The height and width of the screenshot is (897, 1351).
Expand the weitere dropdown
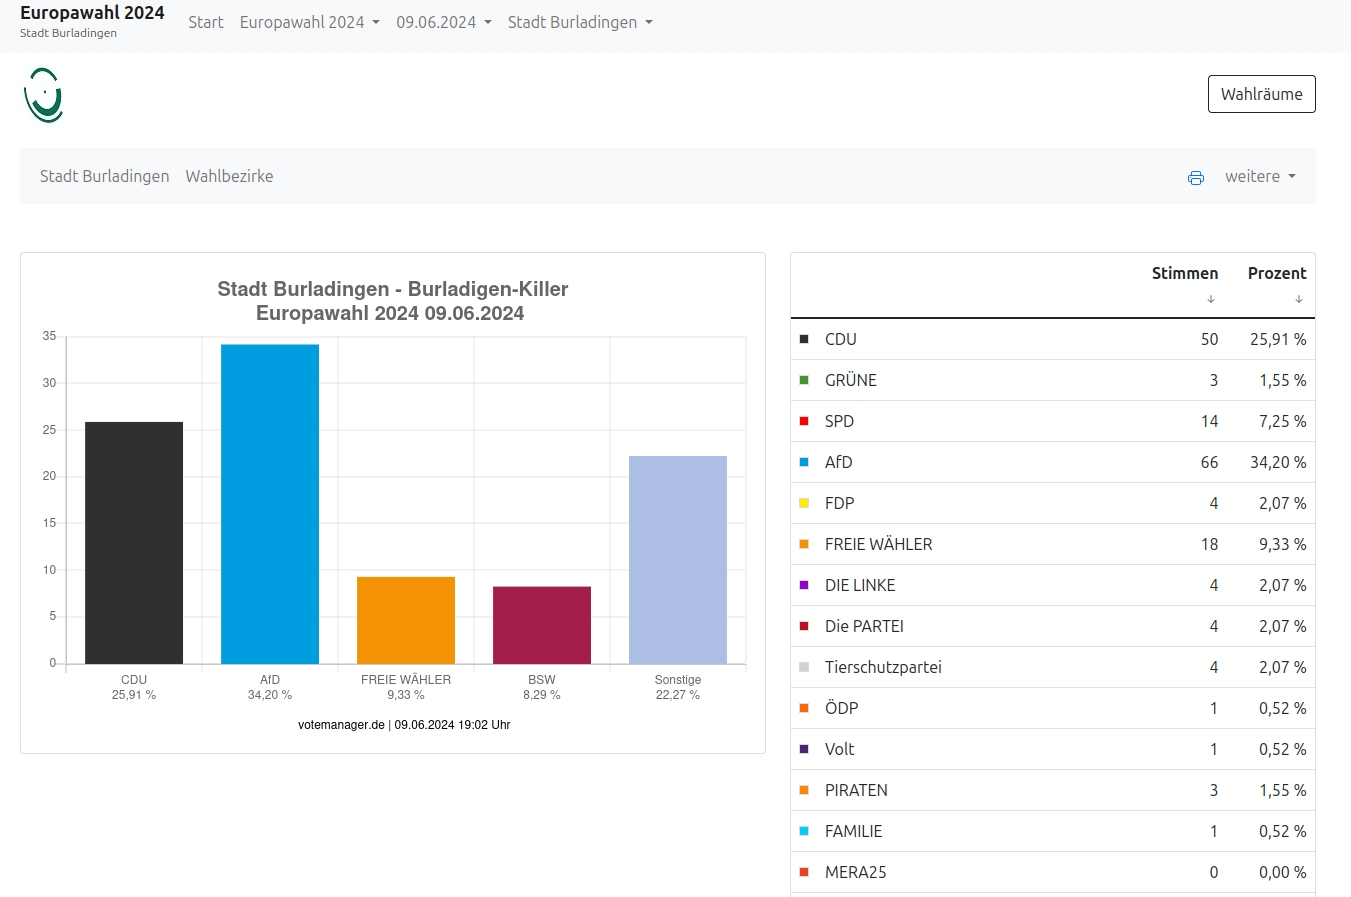1259,176
